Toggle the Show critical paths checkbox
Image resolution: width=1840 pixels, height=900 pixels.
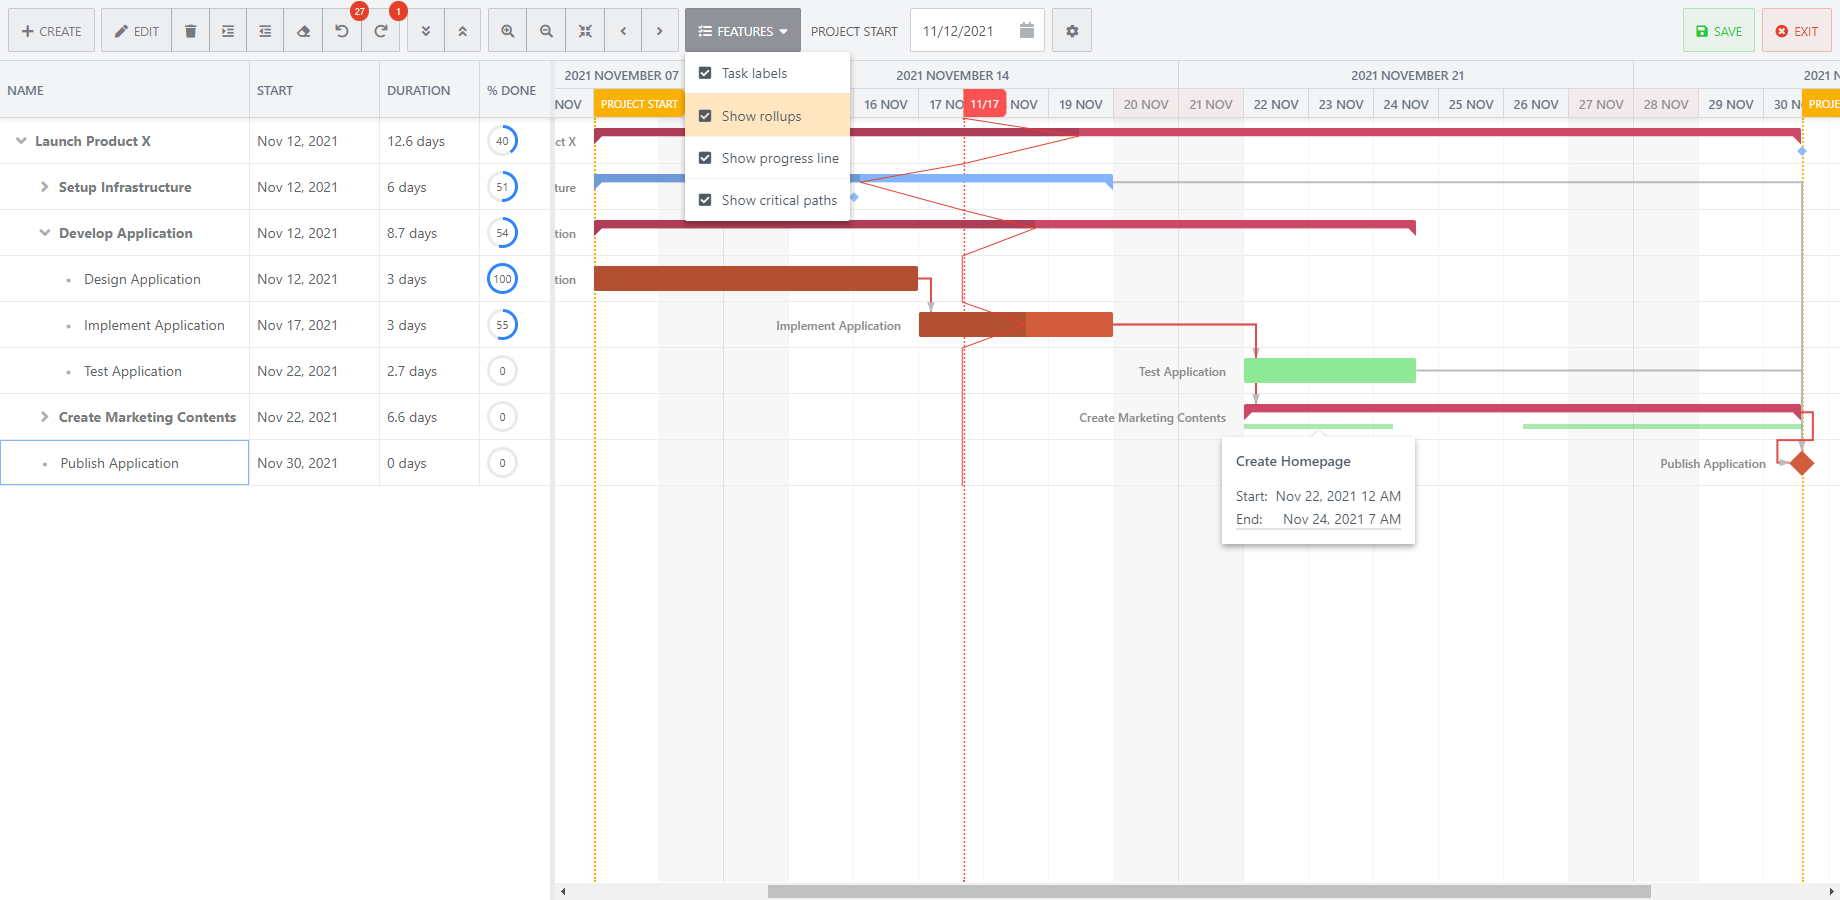pos(705,200)
